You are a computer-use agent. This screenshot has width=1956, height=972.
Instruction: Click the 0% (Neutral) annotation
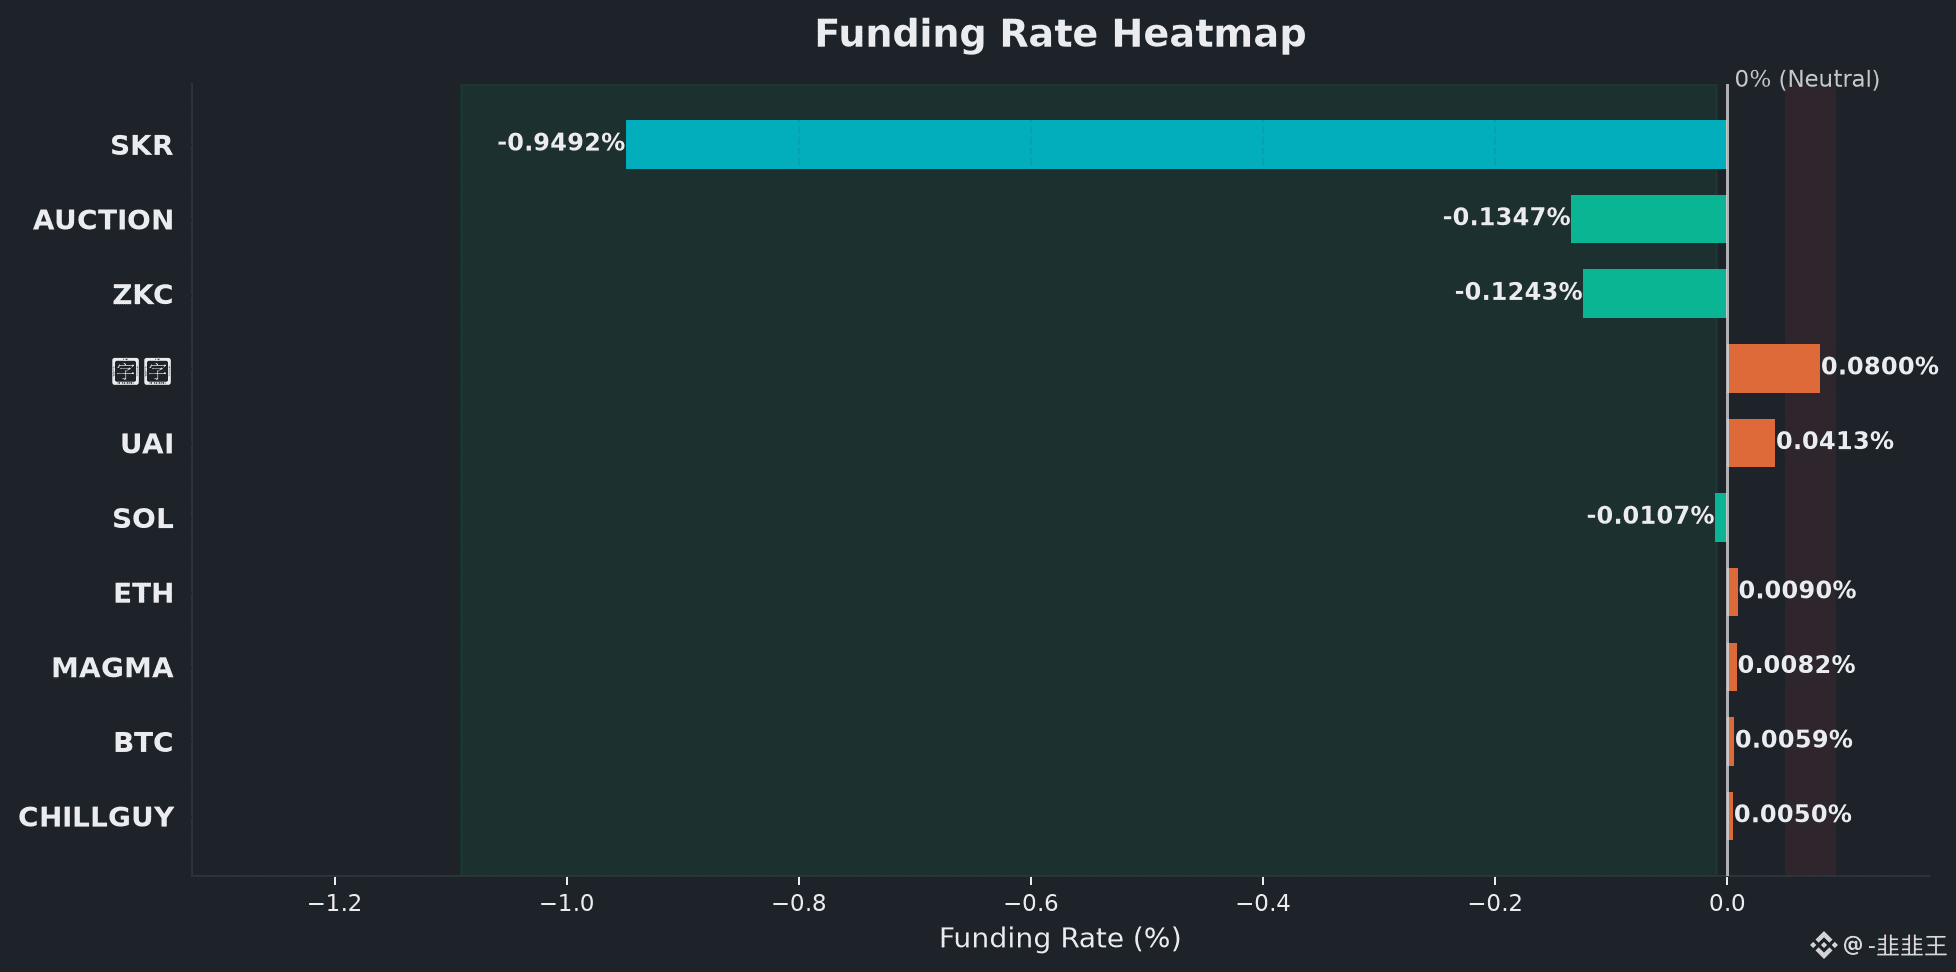click(x=1807, y=80)
